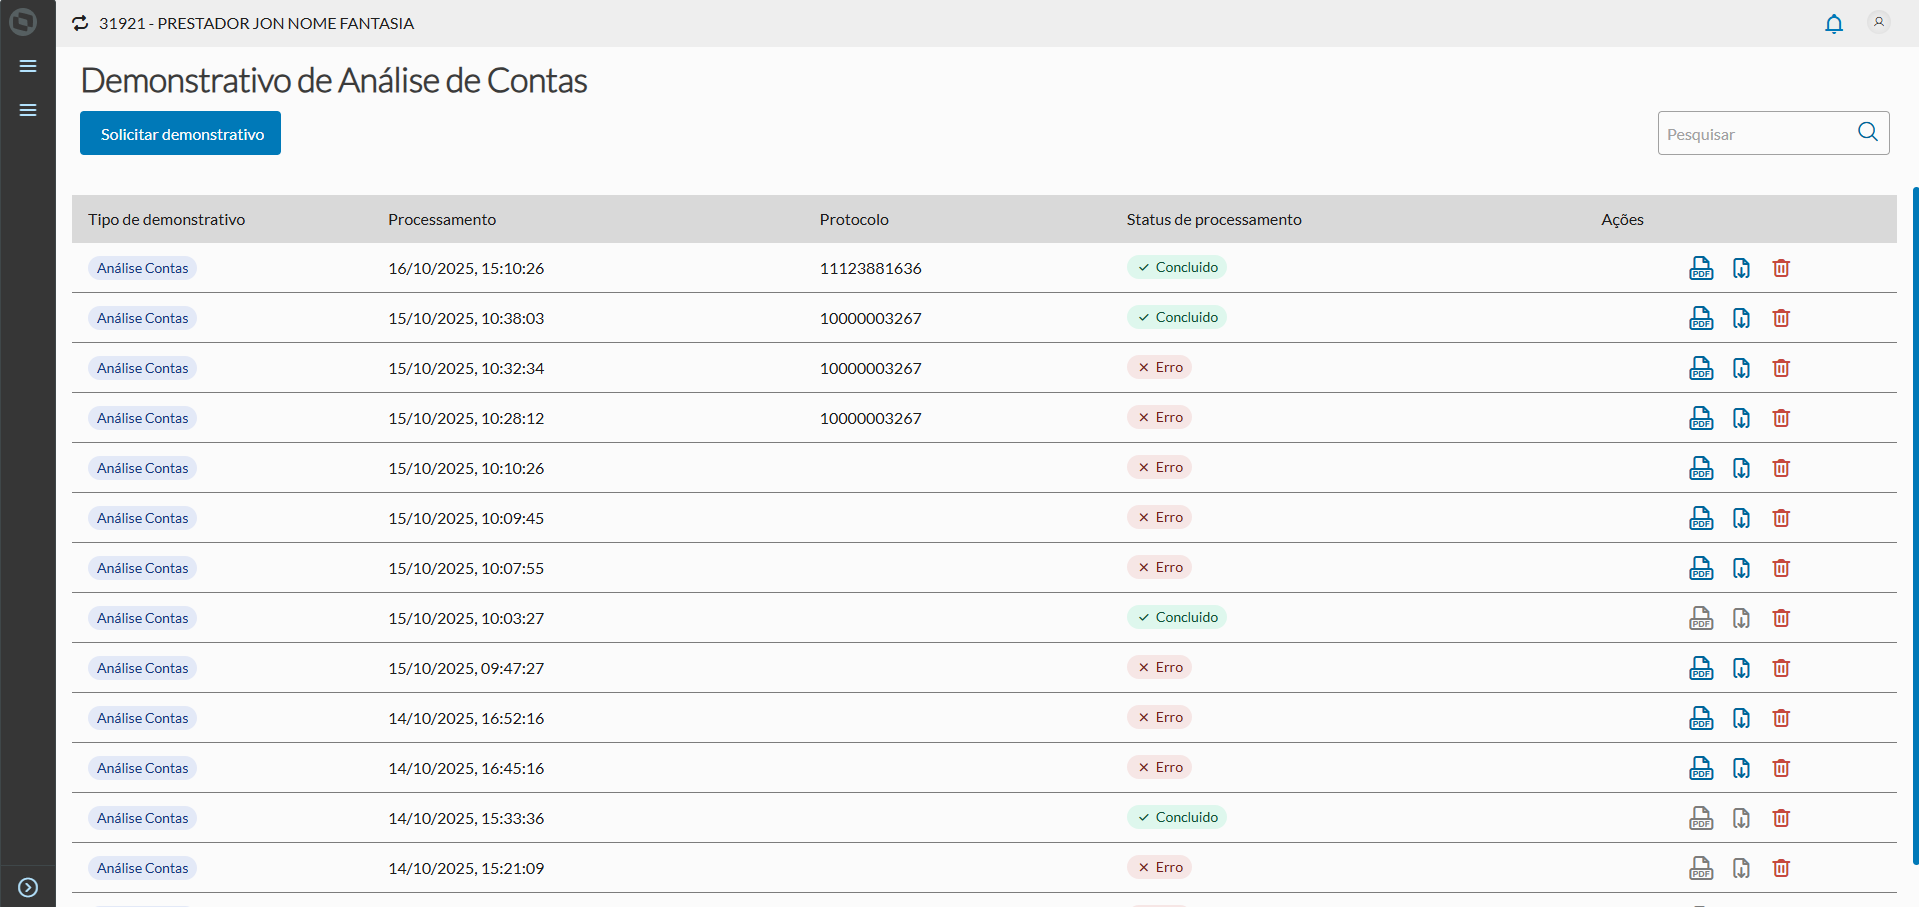Click the switch-provider arrows beside 31921

80,23
